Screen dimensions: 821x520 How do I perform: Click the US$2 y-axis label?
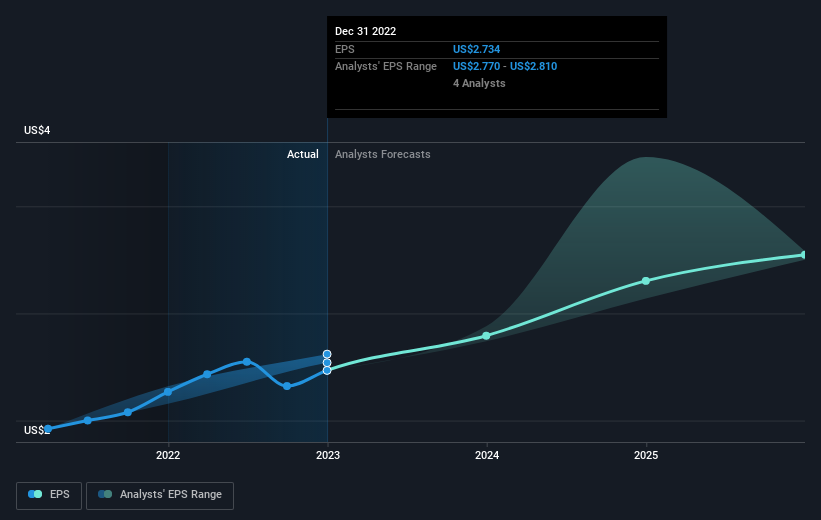[37, 430]
